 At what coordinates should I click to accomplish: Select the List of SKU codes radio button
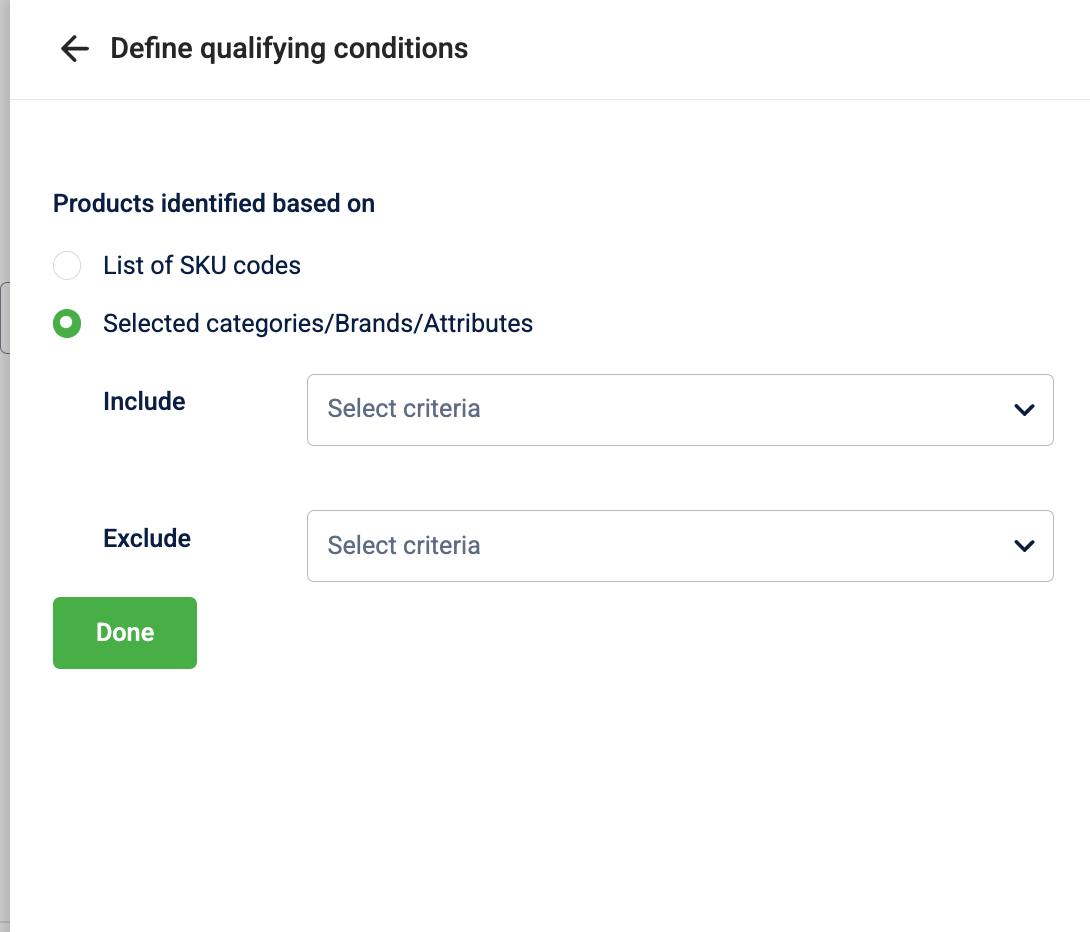(67, 266)
